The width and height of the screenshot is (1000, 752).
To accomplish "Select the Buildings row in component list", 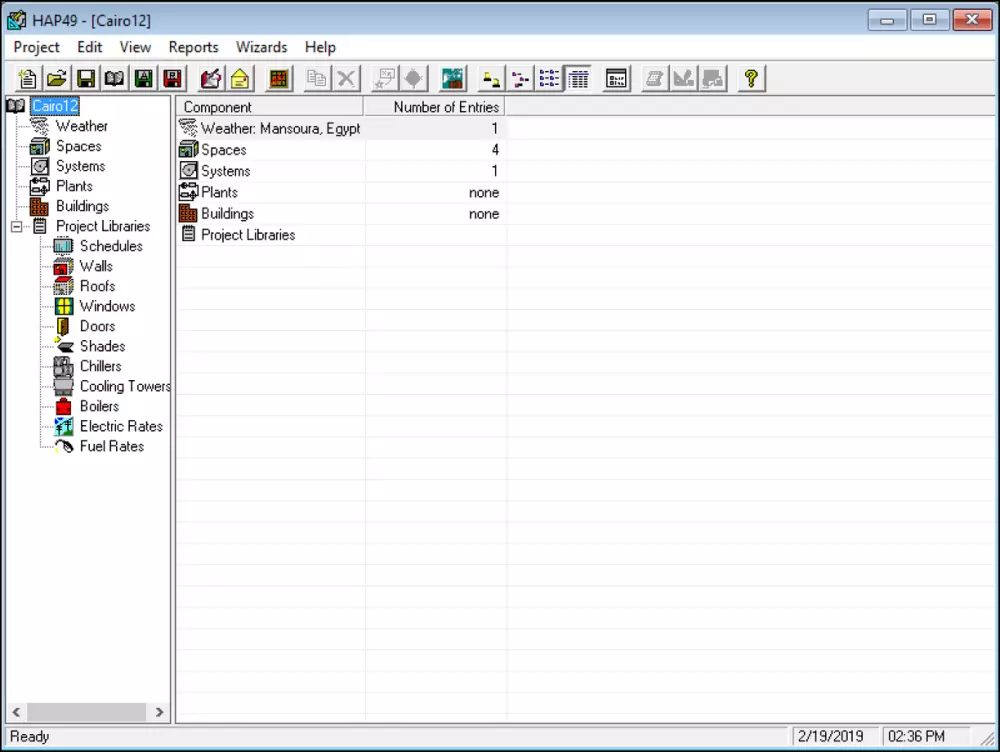I will pyautogui.click(x=341, y=214).
